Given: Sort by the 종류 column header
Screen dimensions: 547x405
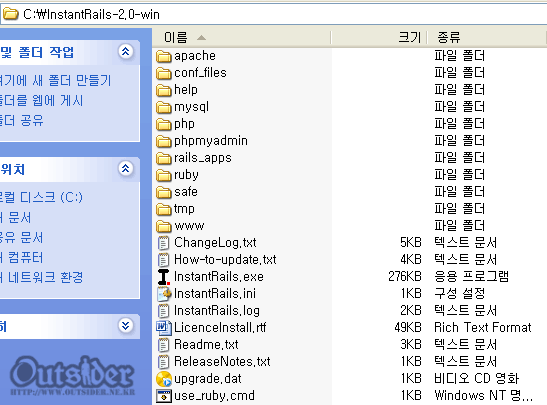Looking at the screenshot, I should 486,37.
